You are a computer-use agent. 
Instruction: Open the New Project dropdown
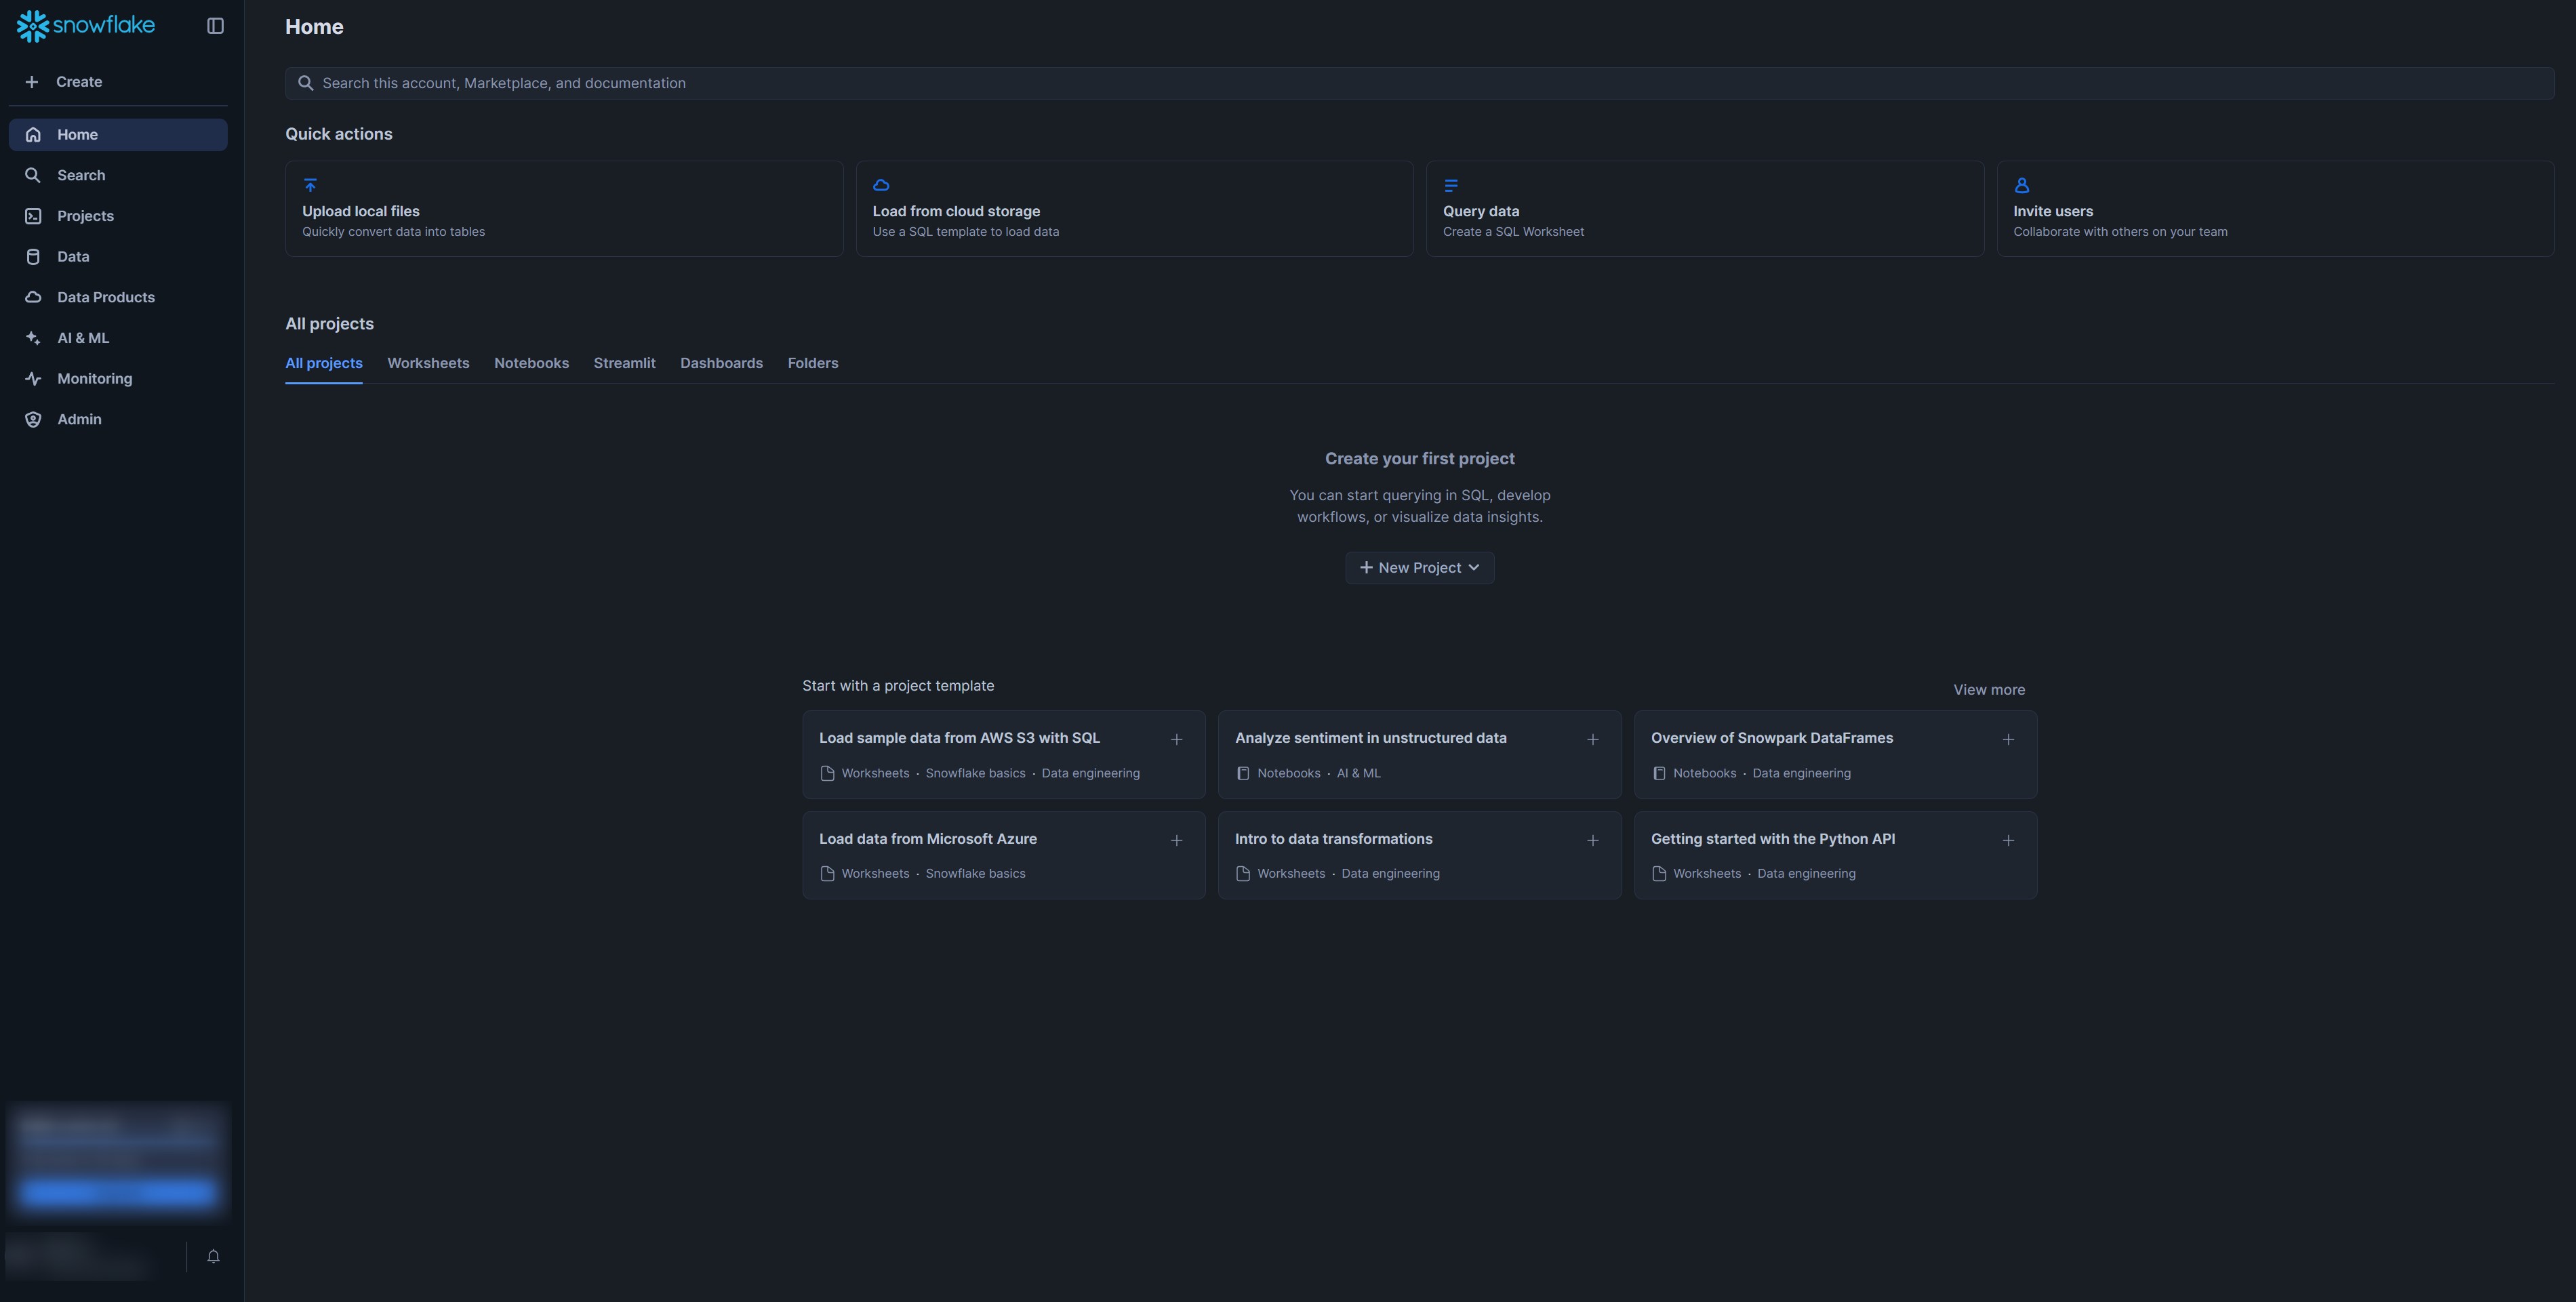point(1419,568)
